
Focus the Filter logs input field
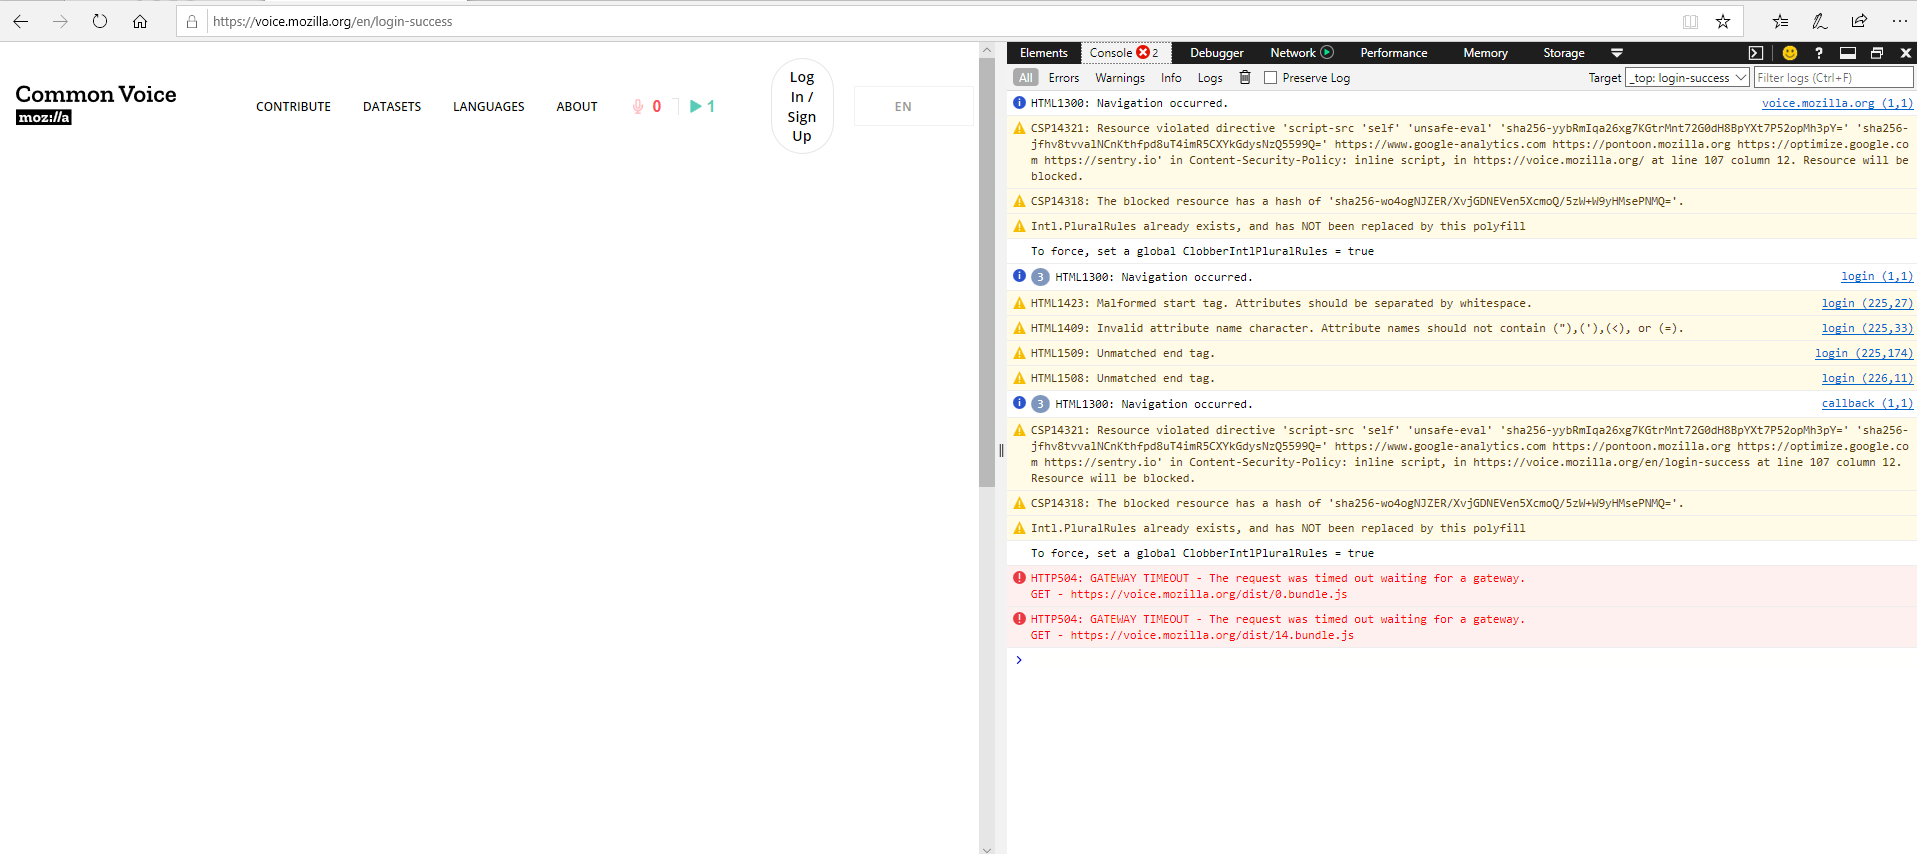(x=1833, y=77)
